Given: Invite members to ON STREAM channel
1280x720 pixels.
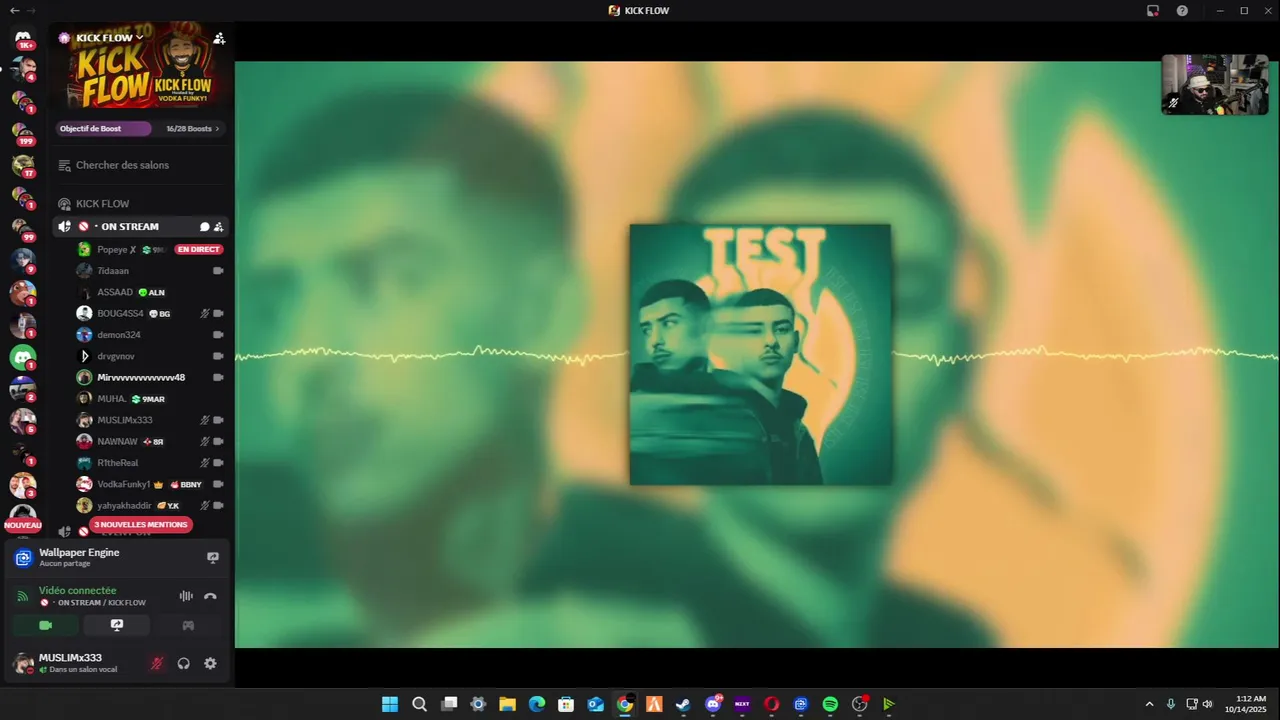Looking at the screenshot, I should tap(219, 227).
